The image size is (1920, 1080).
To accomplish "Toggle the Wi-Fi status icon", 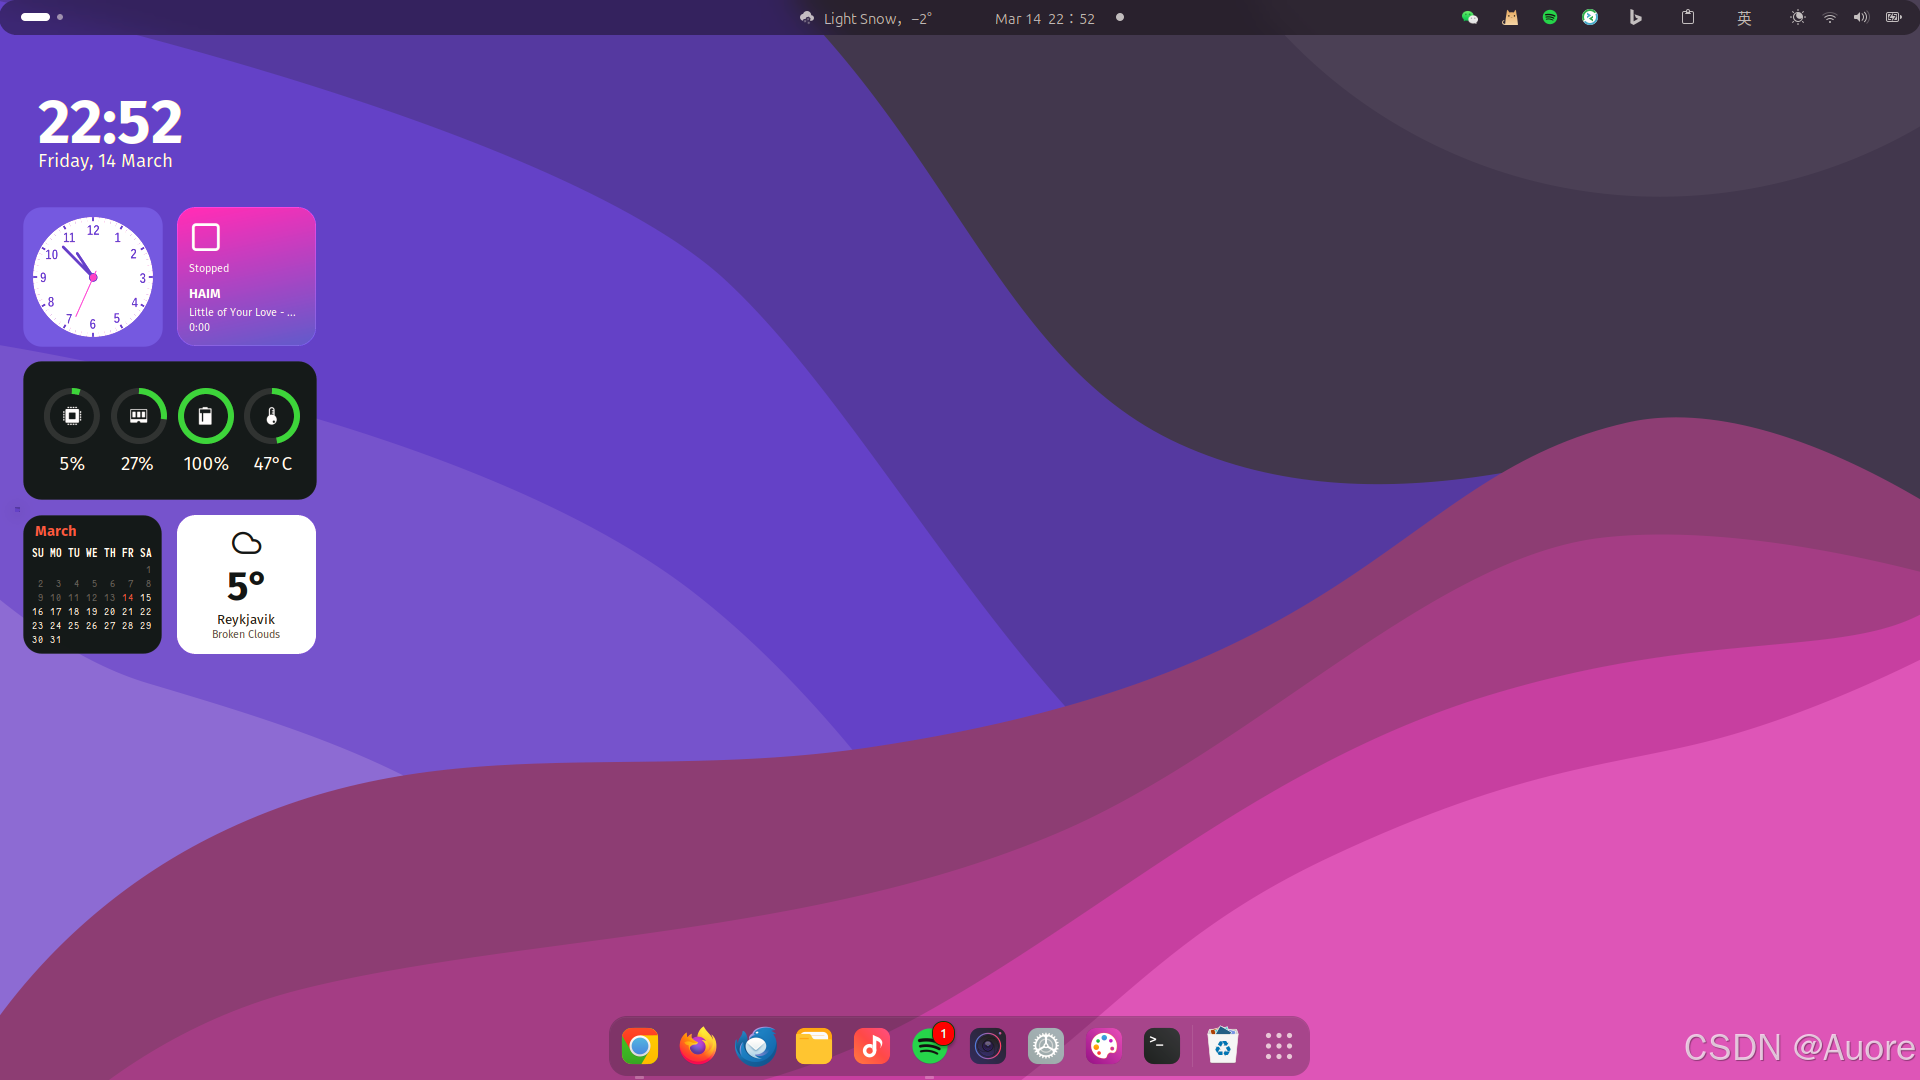I will coord(1829,17).
